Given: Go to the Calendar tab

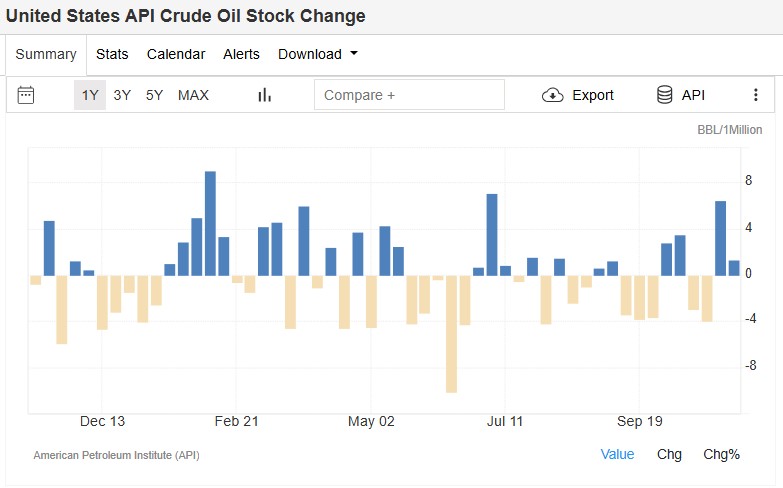Looking at the screenshot, I should 176,54.
